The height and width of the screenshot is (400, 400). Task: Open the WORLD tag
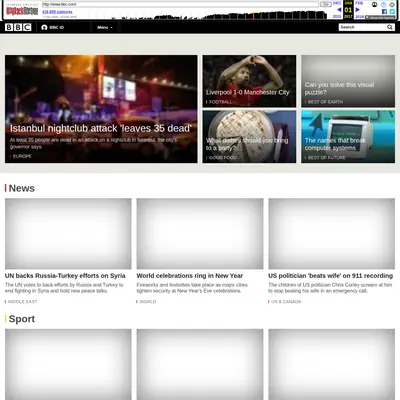[x=148, y=302]
